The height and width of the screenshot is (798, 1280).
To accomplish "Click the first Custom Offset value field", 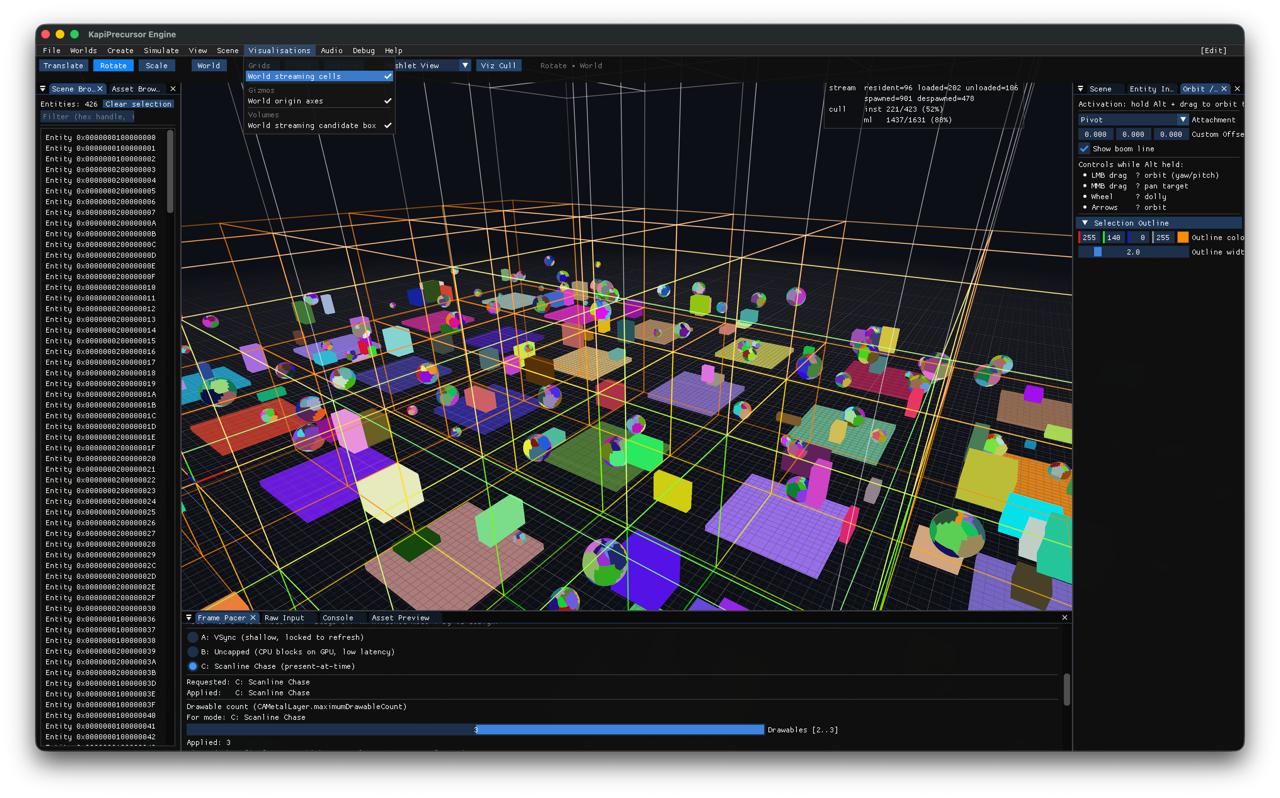I will click(1096, 134).
